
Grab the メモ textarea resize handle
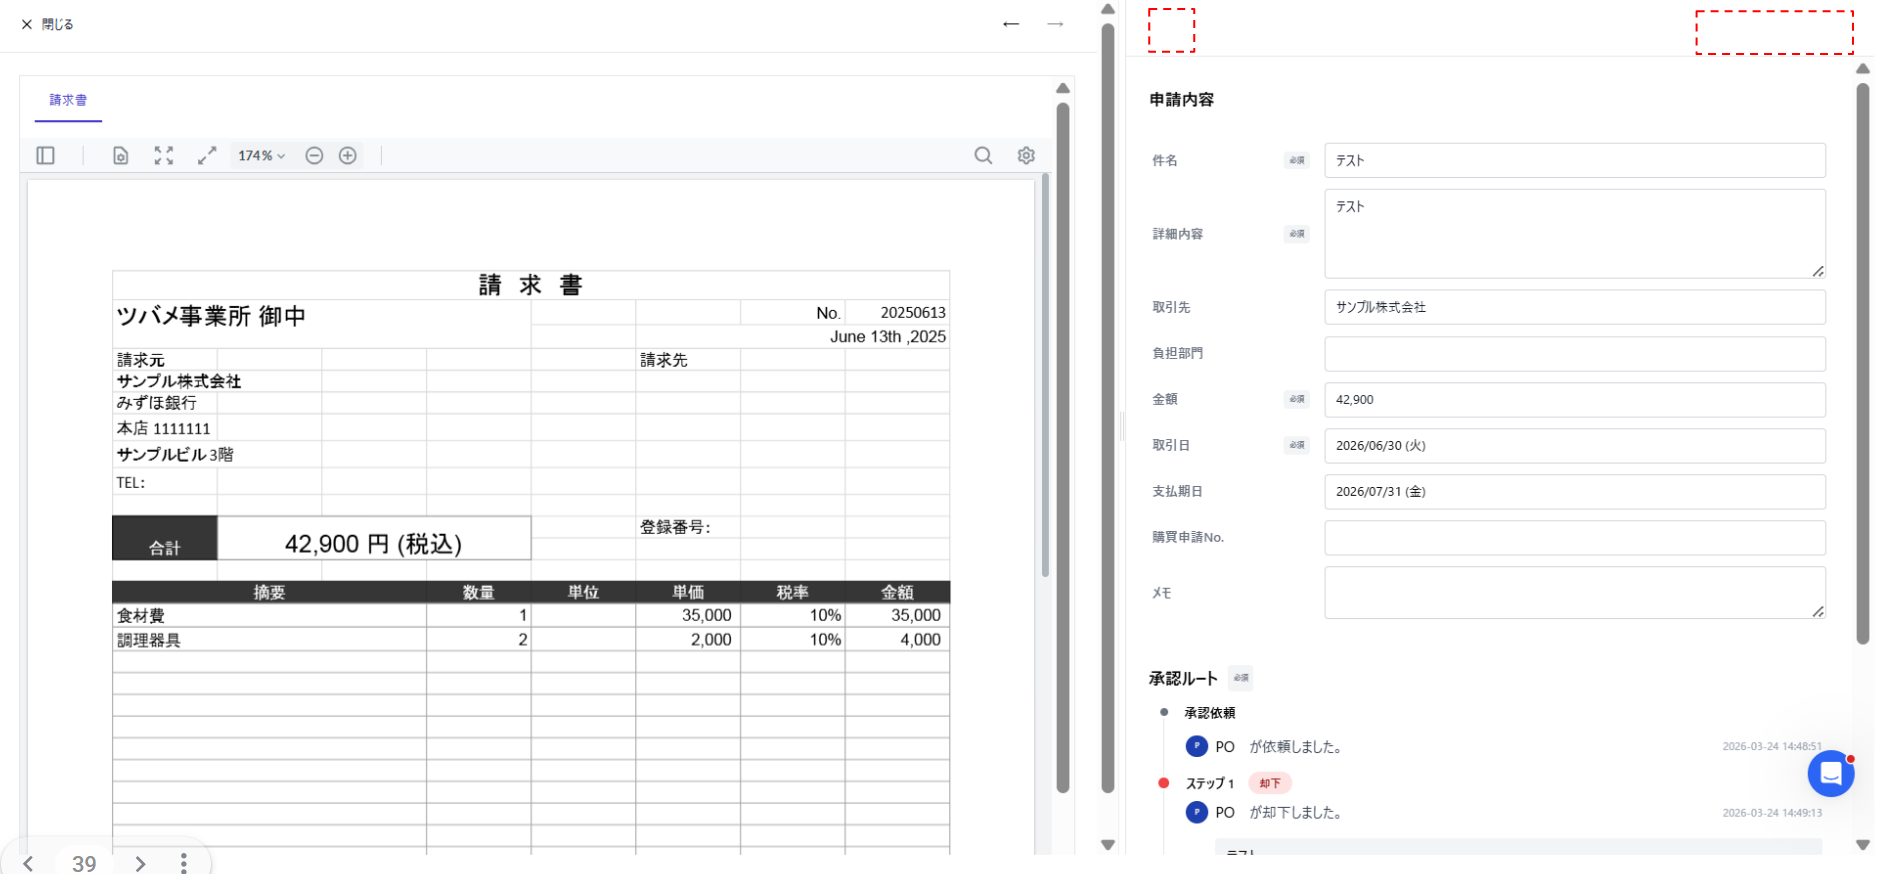(1817, 611)
